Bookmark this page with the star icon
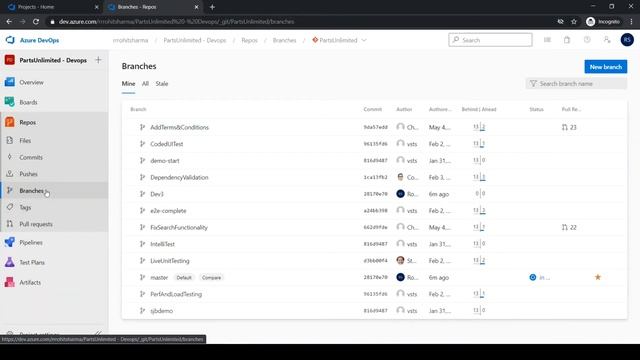 (x=574, y=22)
